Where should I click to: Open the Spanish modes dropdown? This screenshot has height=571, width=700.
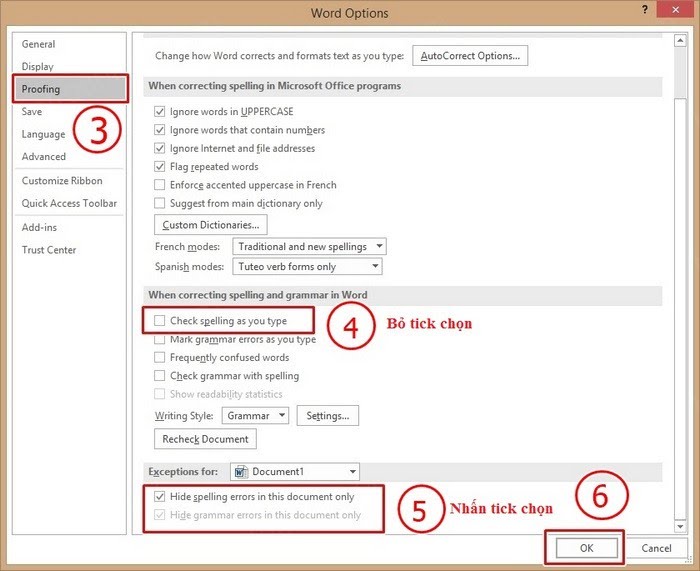307,267
